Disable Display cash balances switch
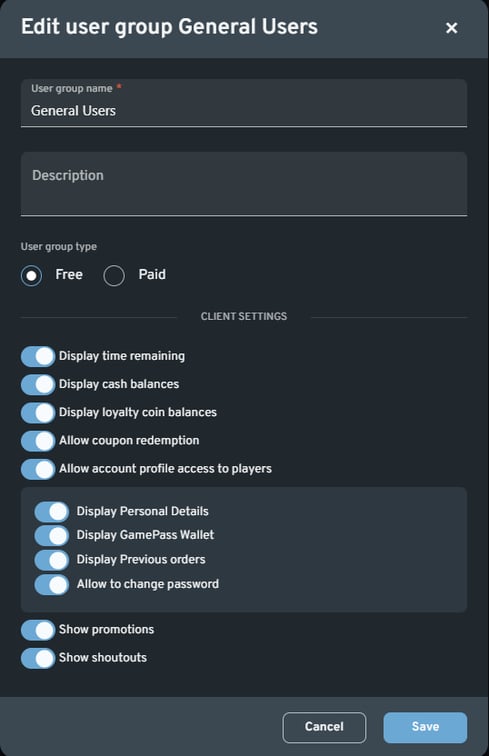The height and width of the screenshot is (756, 489). [x=38, y=385]
